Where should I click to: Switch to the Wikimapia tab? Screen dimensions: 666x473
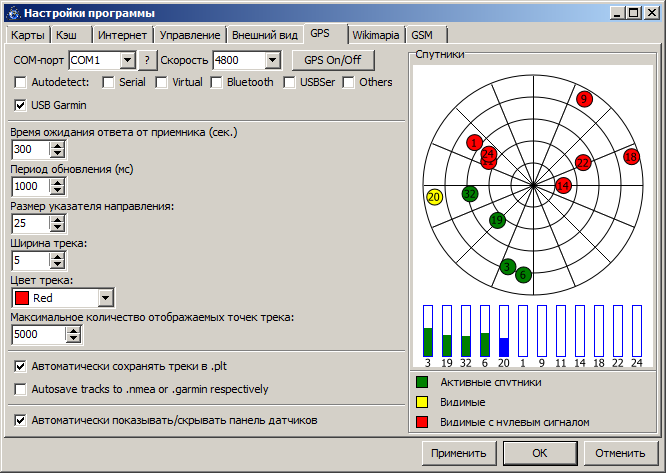point(370,35)
